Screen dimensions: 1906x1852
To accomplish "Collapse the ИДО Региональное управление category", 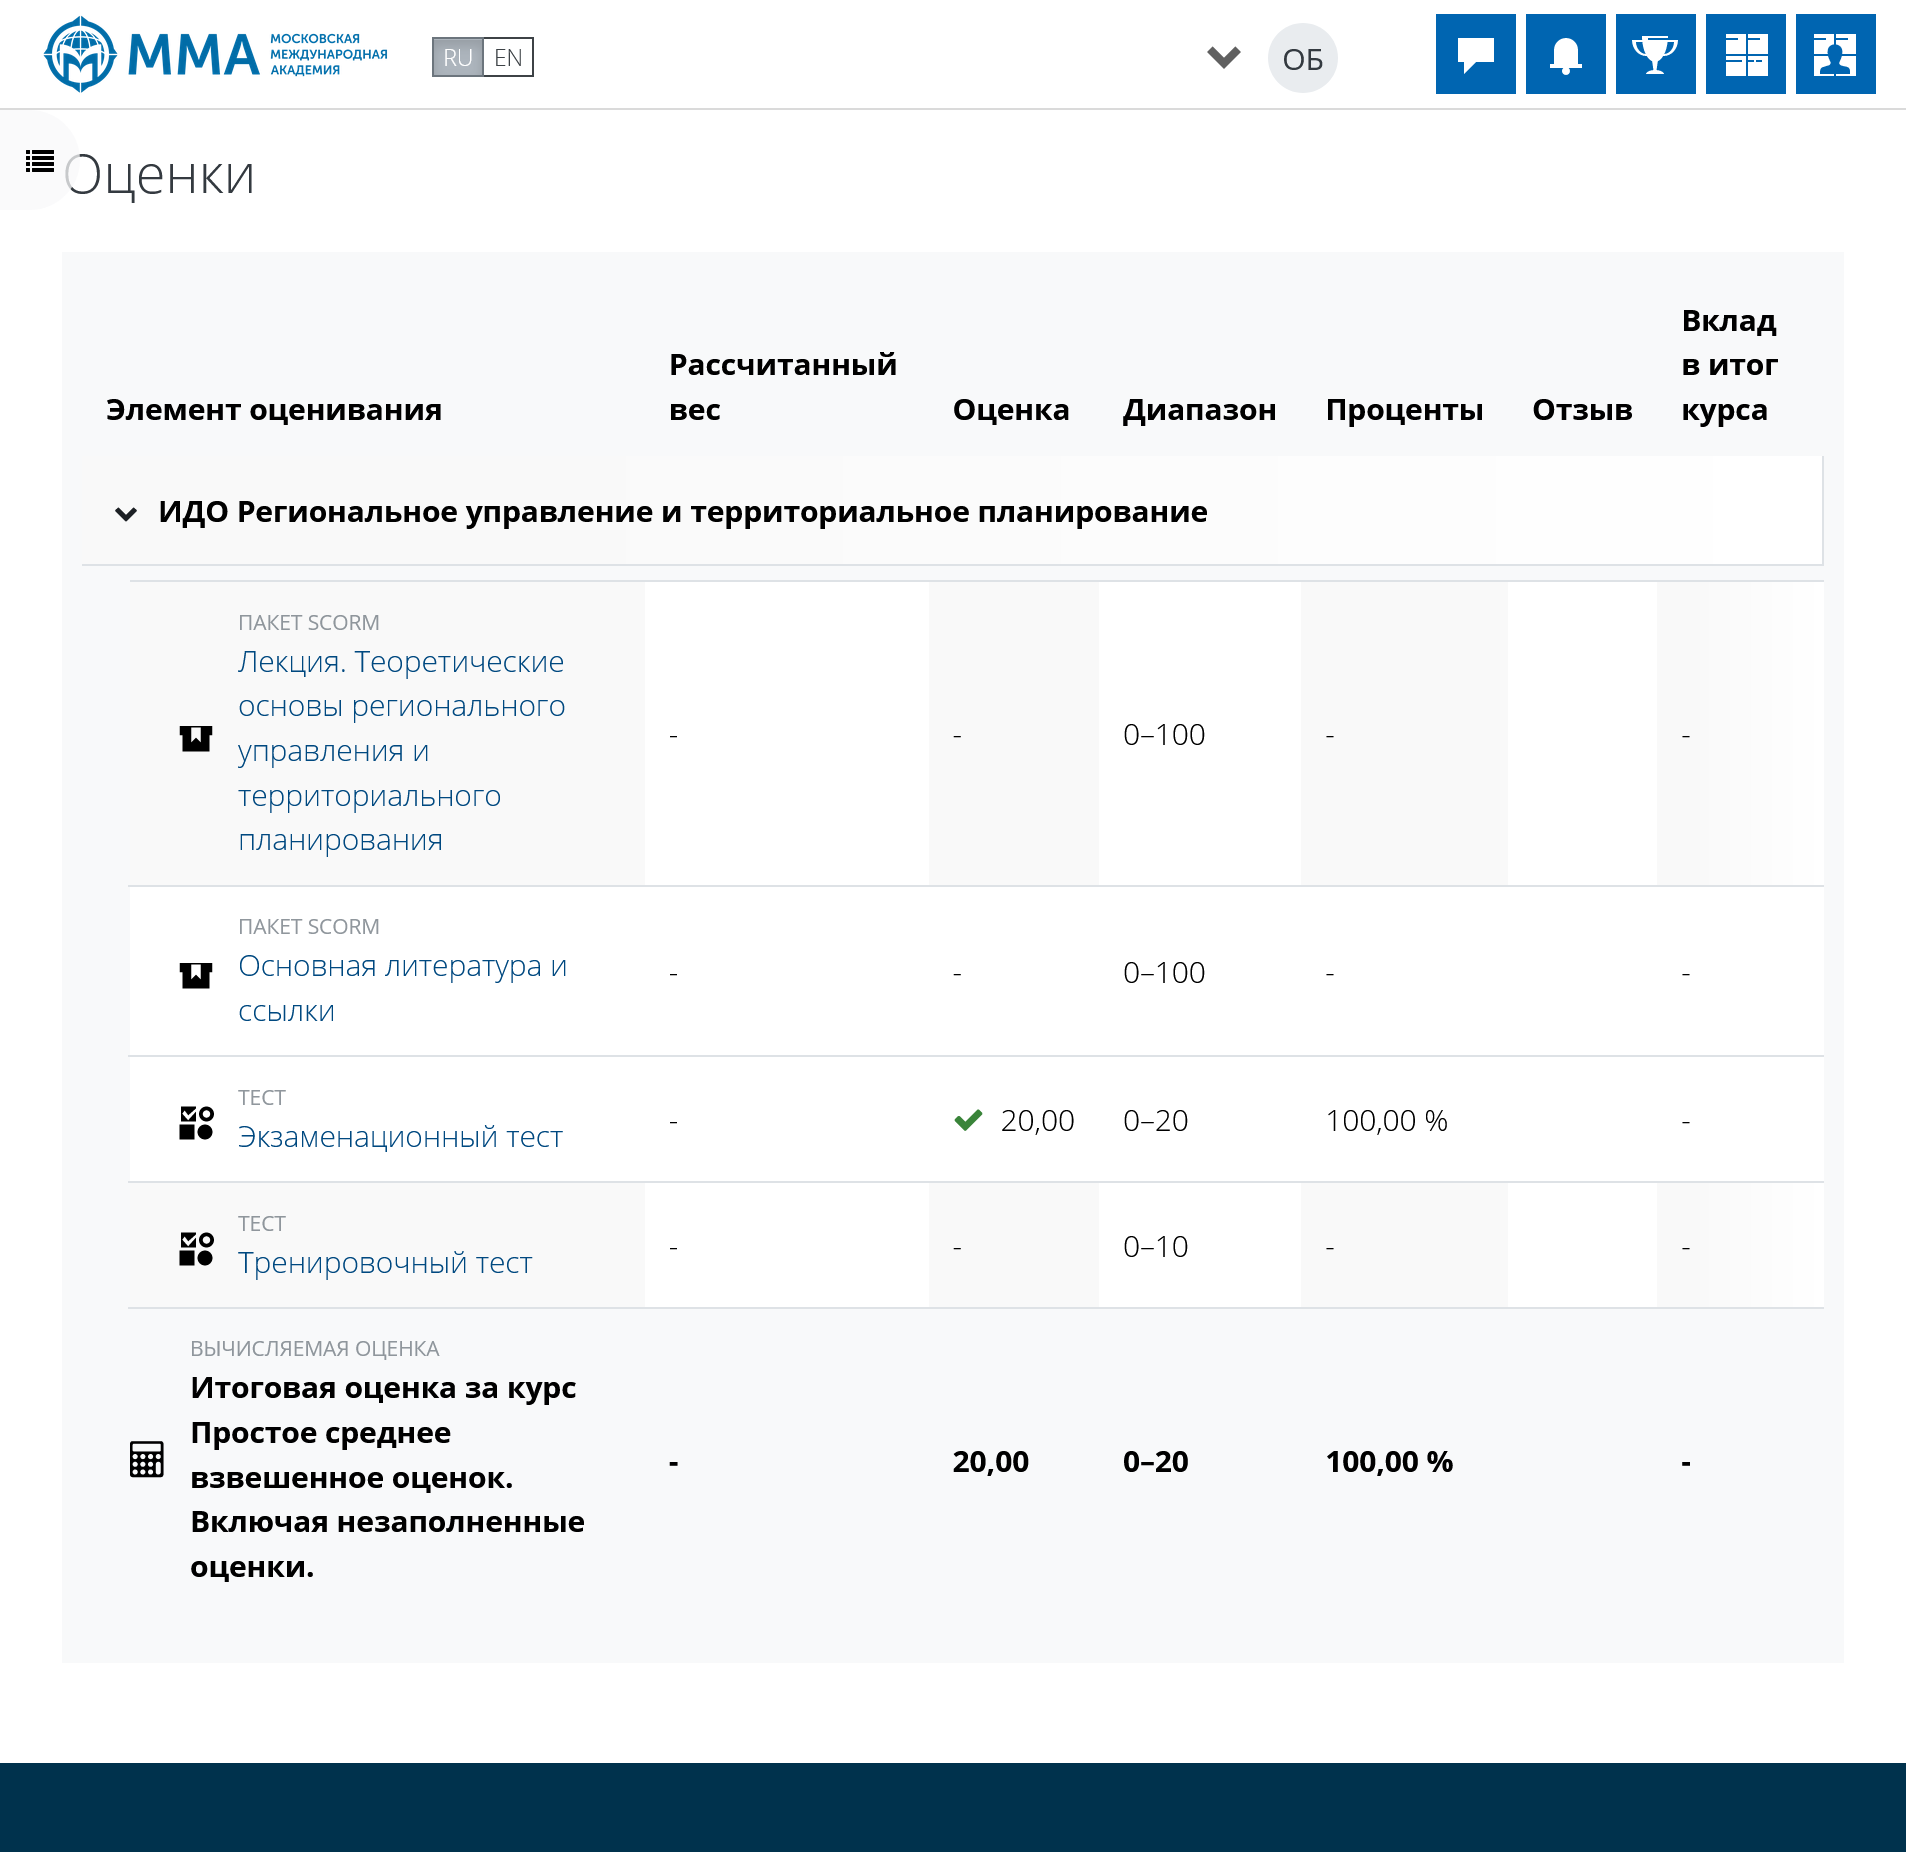I will click(x=126, y=514).
